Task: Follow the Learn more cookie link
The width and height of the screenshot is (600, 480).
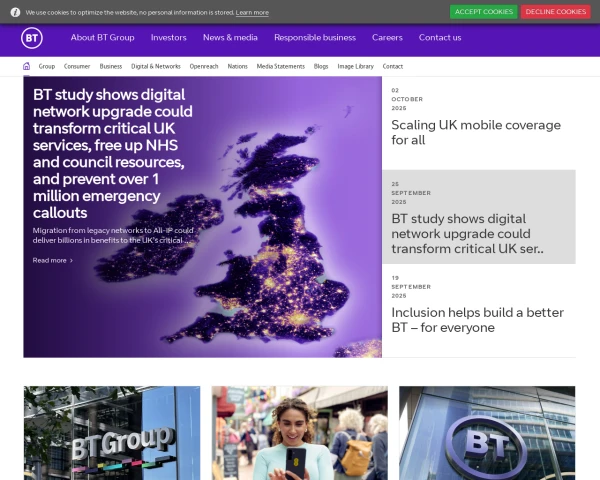Action: point(252,13)
